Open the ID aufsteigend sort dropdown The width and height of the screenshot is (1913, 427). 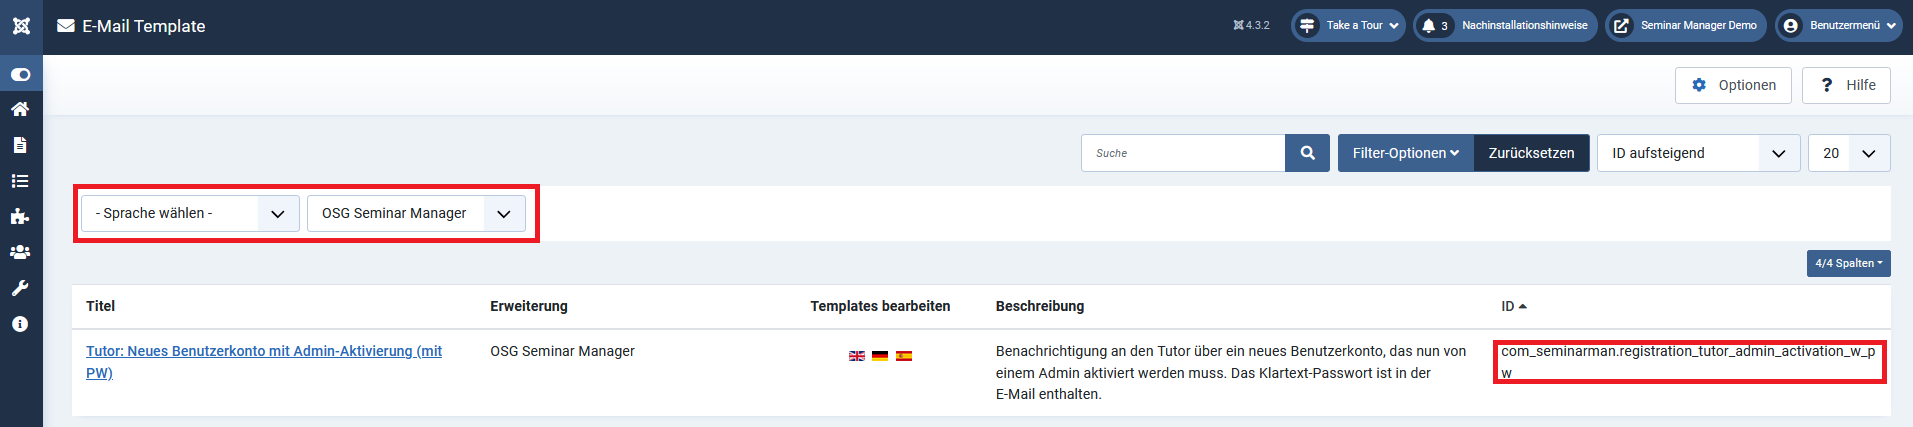1698,153
